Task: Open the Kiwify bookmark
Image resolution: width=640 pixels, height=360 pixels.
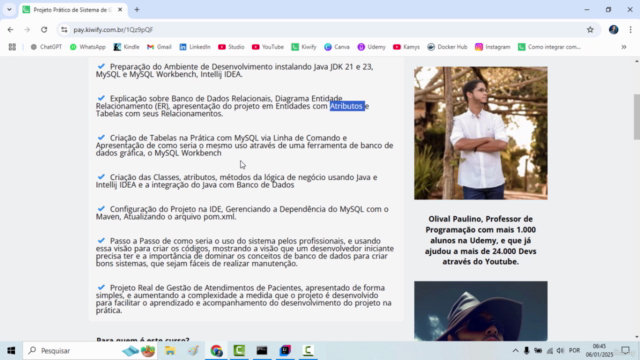Action: [304, 47]
